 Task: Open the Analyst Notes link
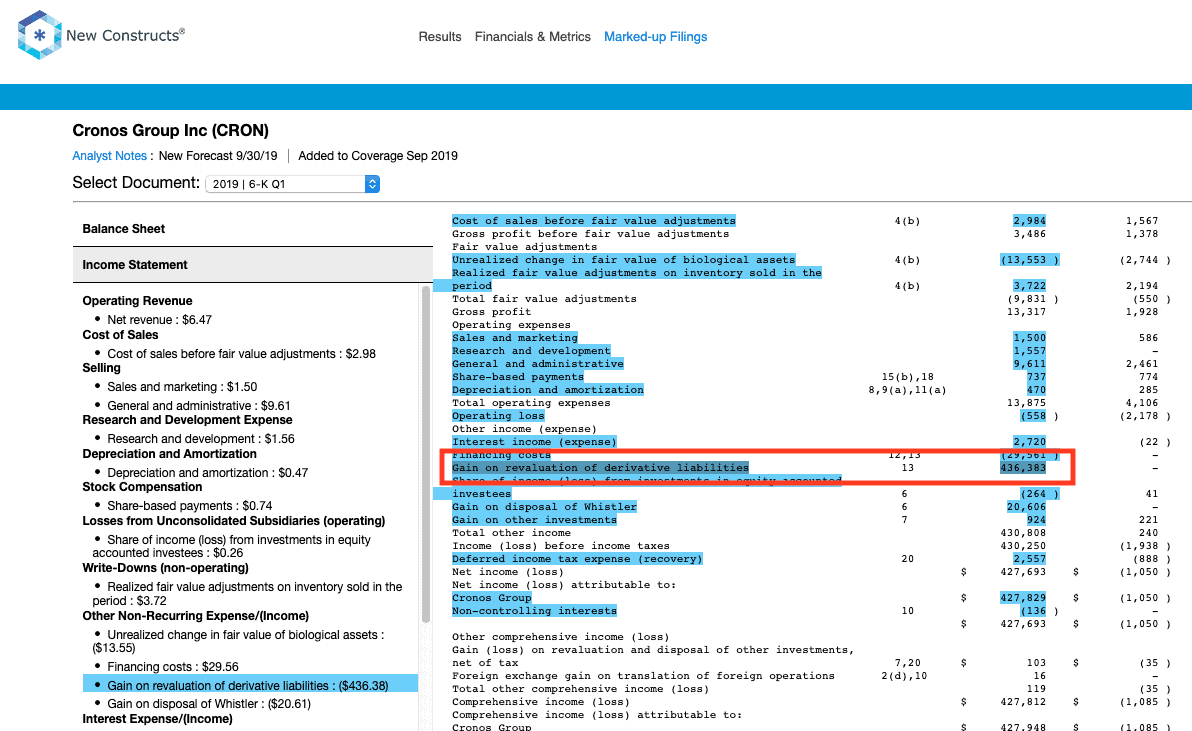point(109,156)
